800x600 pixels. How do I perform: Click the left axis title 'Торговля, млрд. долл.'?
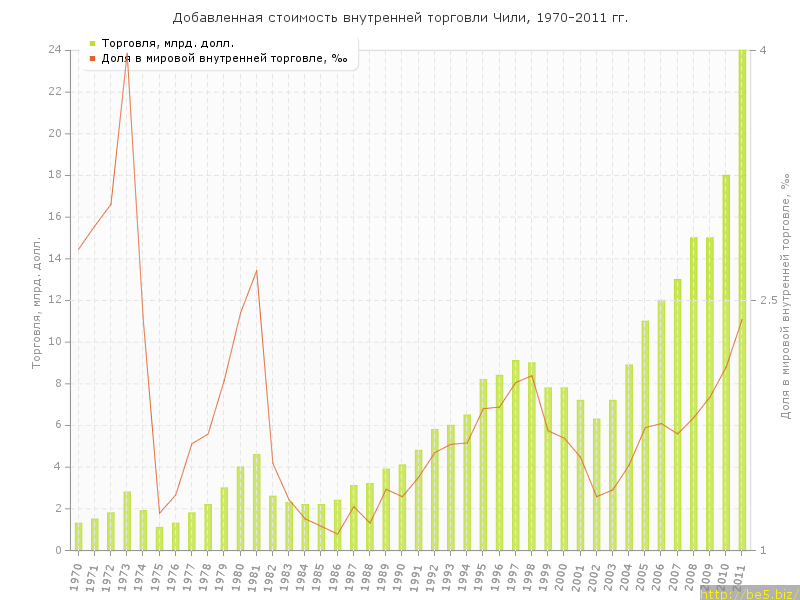[37, 302]
